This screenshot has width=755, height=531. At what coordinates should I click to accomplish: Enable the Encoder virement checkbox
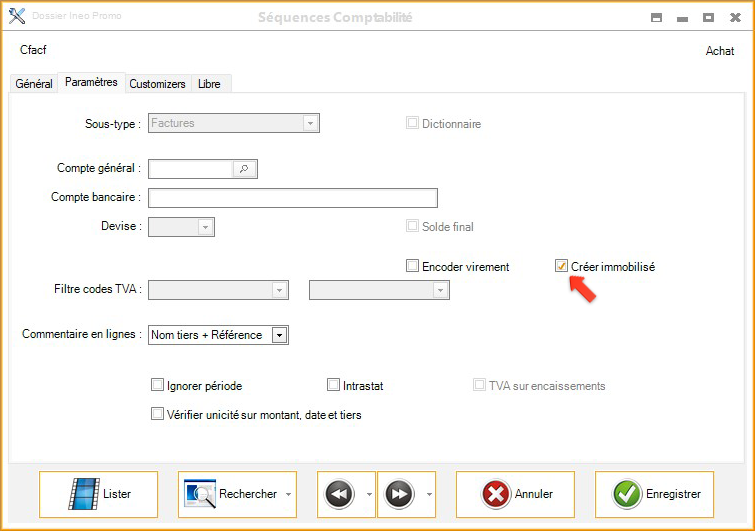point(412,266)
